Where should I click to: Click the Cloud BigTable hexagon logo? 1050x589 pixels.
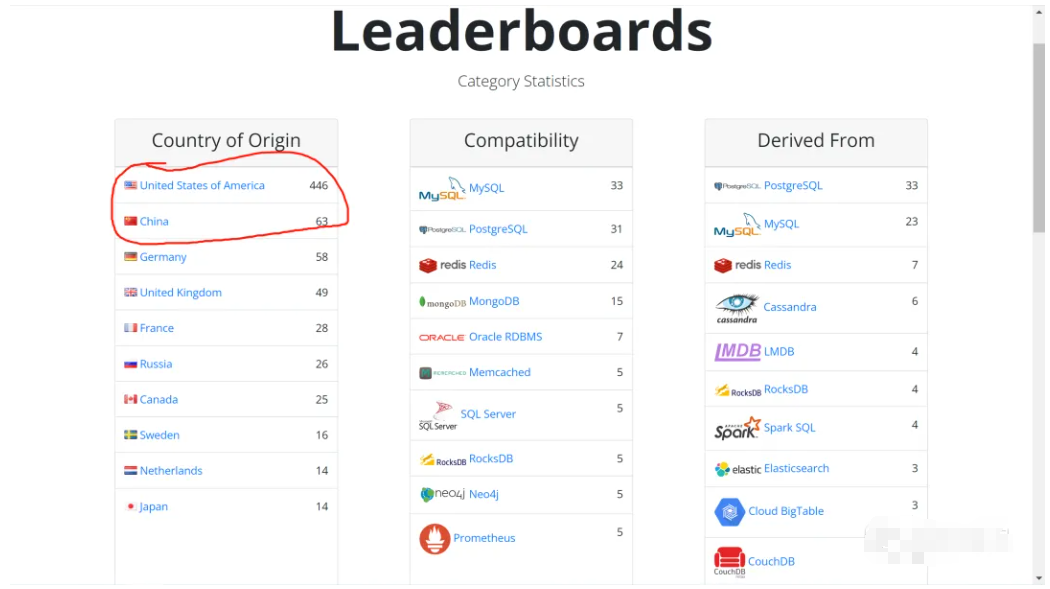pos(729,512)
